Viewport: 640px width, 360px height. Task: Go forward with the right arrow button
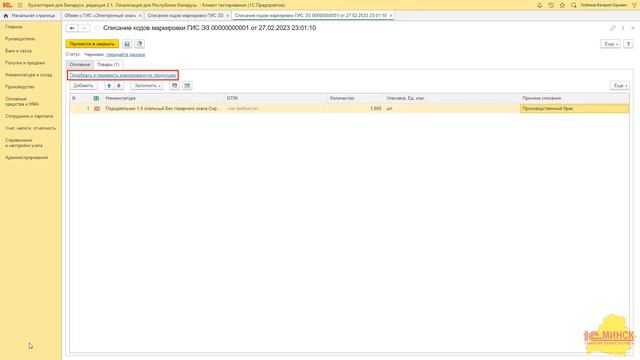[x=84, y=28]
